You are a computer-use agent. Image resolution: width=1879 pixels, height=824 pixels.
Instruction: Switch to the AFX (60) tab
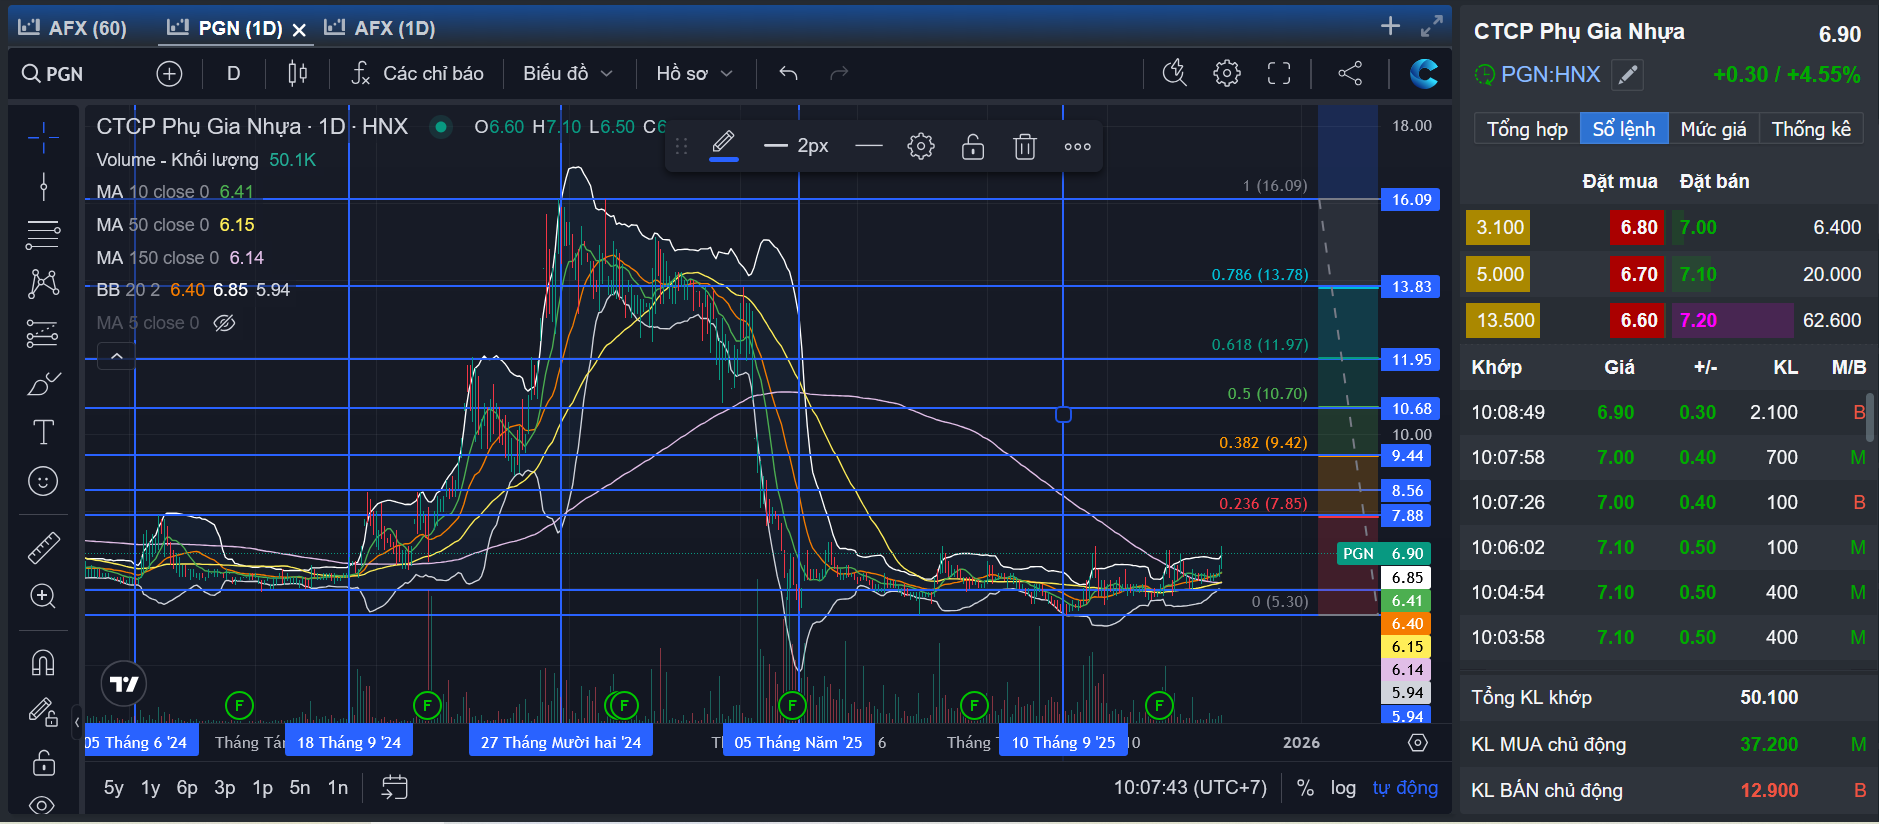tap(73, 28)
